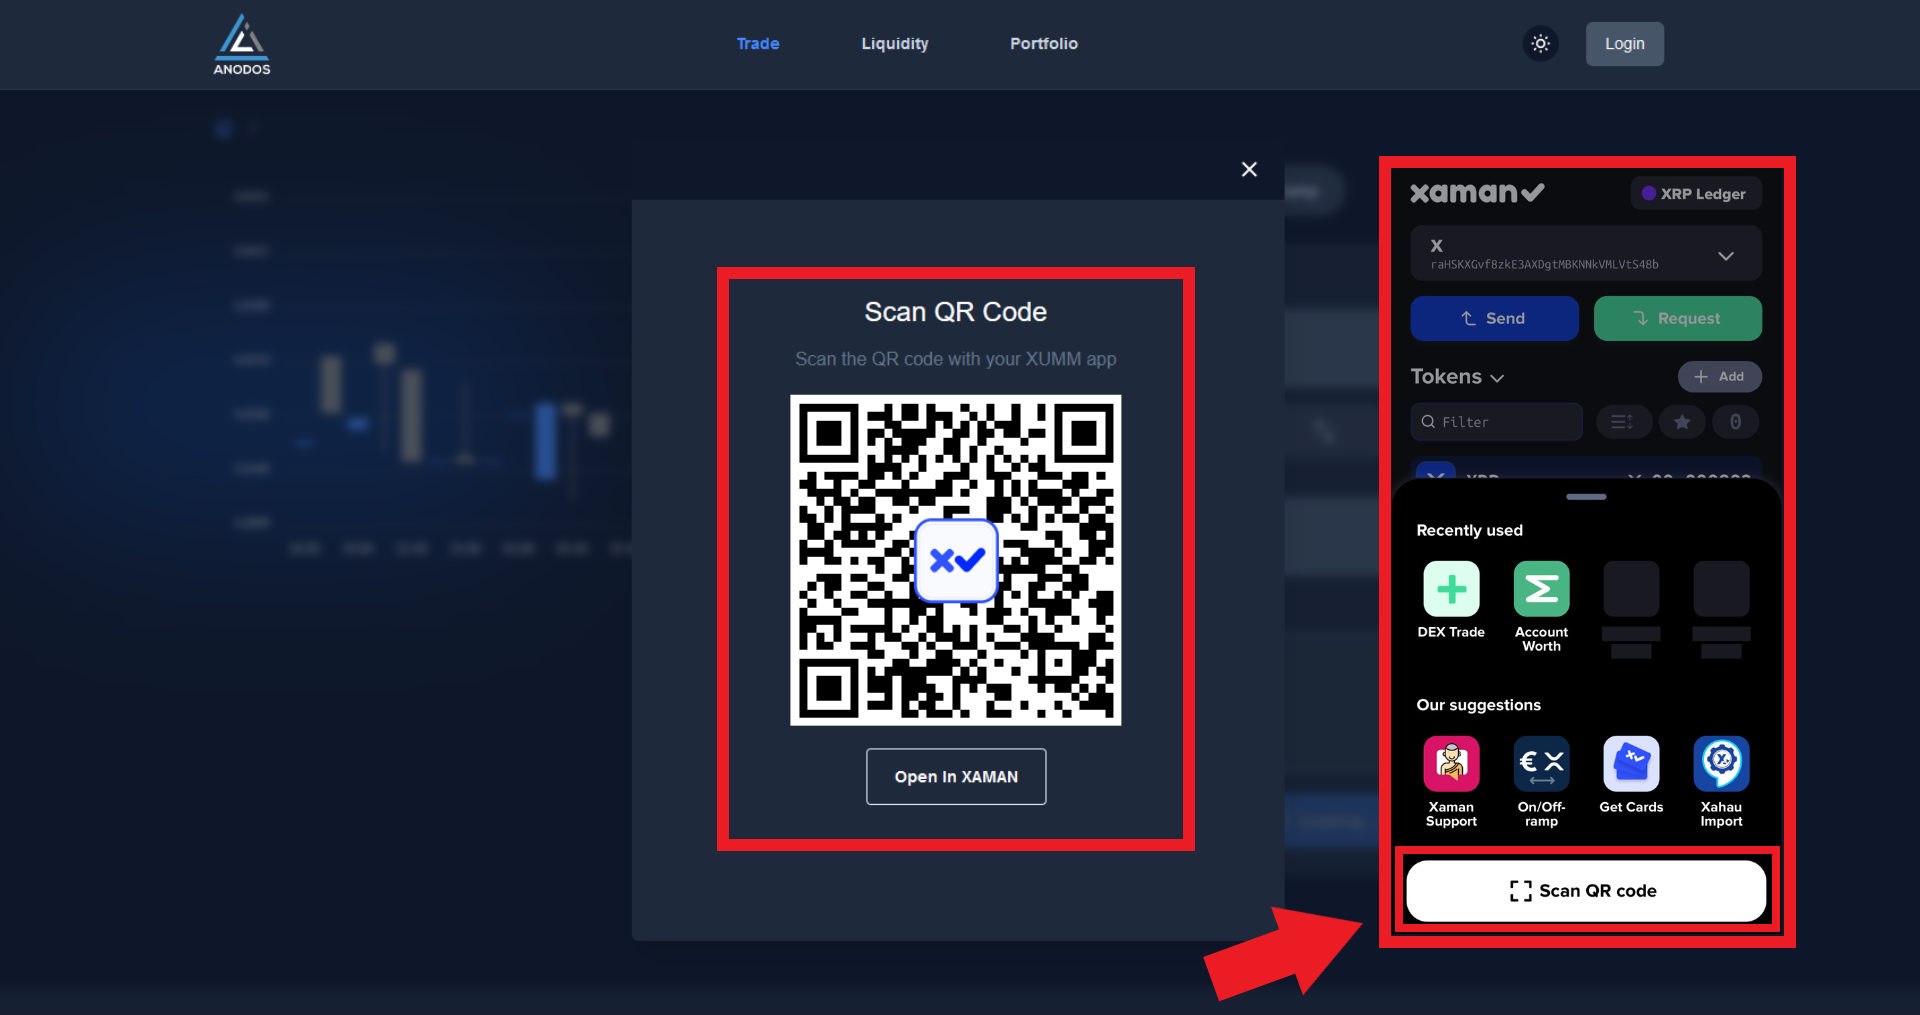
Task: Open the On/Off-ramp icon
Action: click(1541, 764)
